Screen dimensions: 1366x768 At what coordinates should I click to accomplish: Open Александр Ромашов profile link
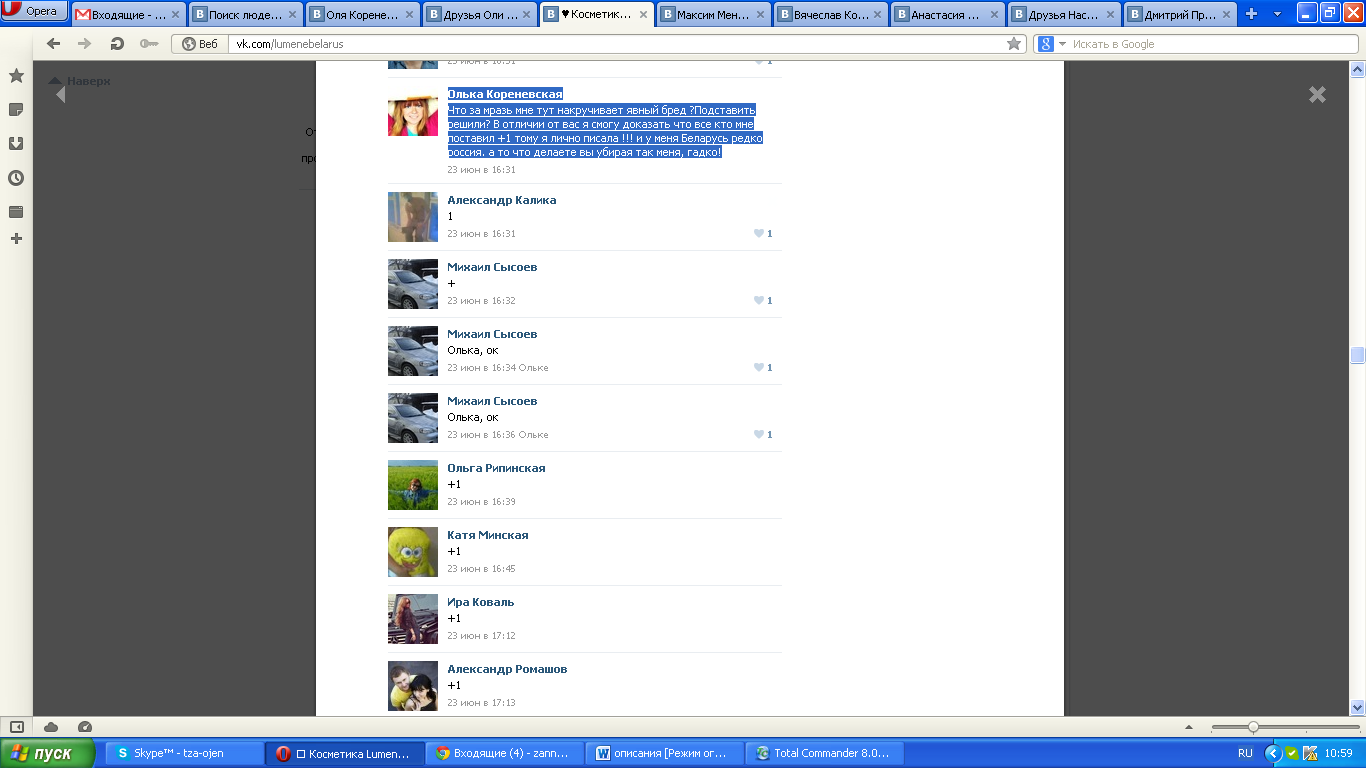[507, 669]
